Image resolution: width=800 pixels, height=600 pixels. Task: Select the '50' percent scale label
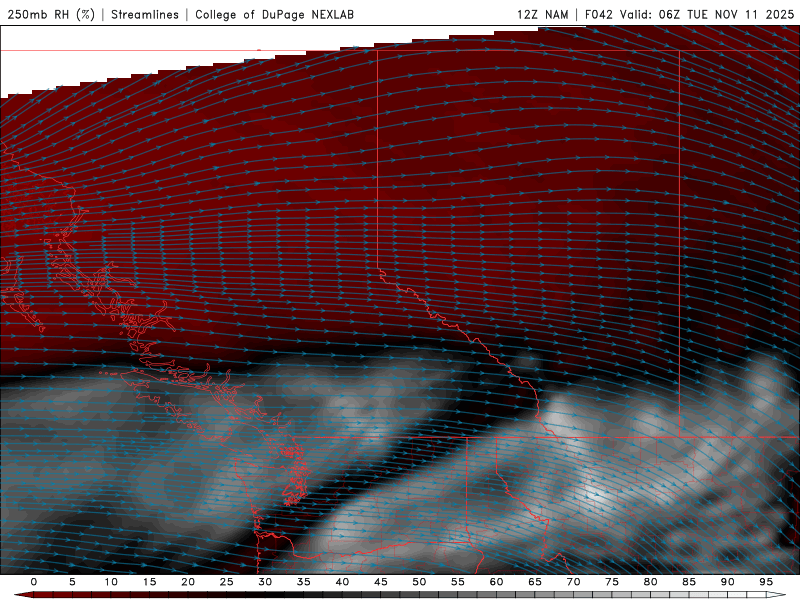tap(419, 582)
